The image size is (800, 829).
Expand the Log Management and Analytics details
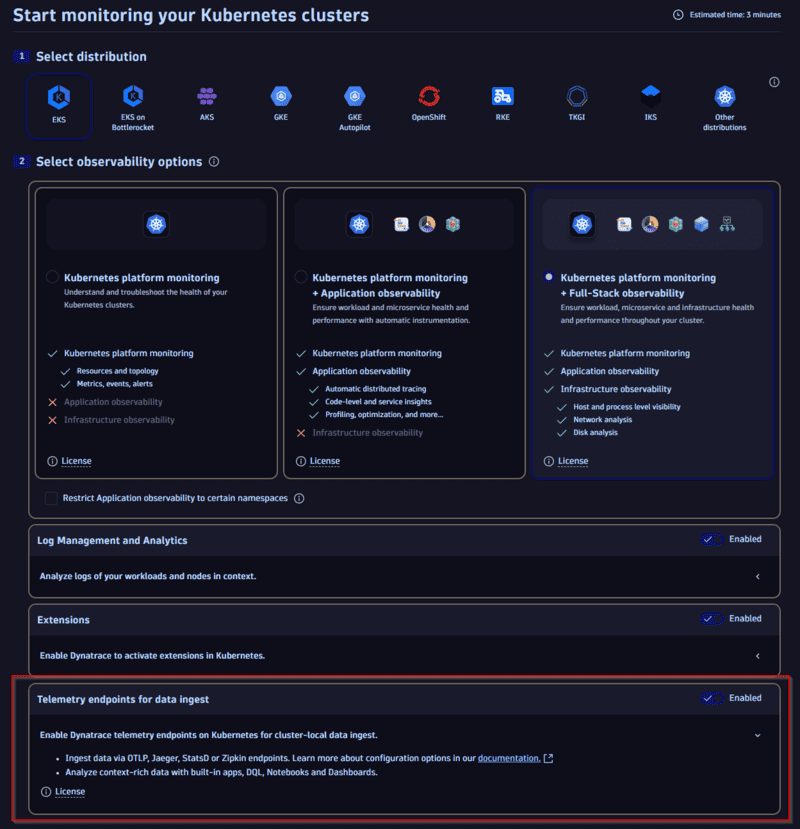(758, 575)
